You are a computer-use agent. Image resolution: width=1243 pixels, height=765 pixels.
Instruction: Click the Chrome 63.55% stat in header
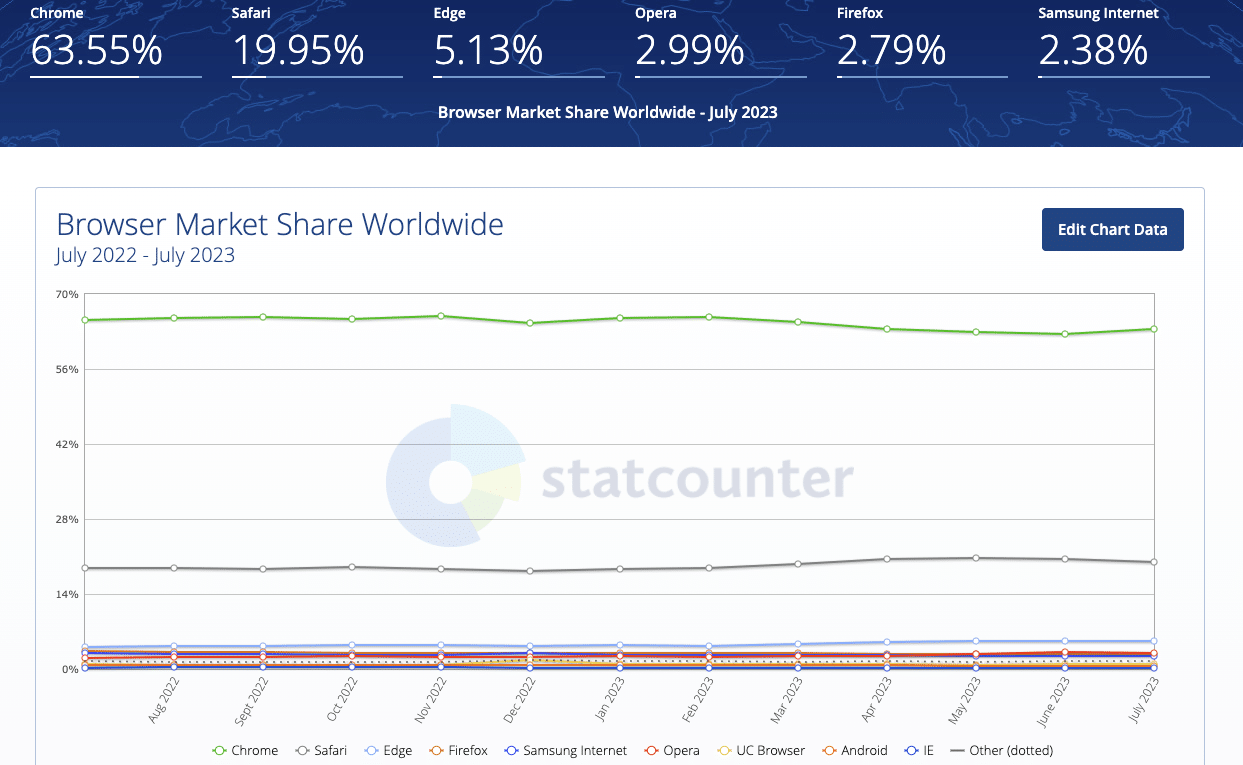96,50
